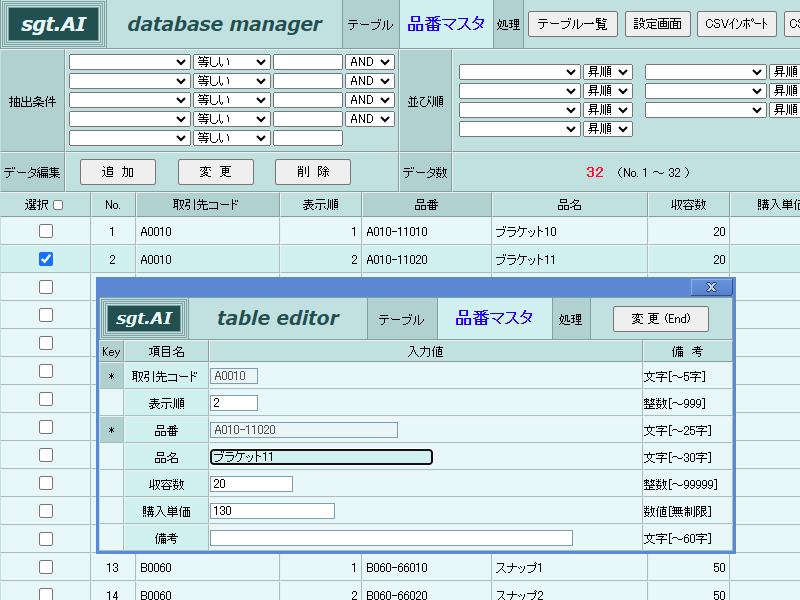Open the fifth 等しい operator dropdown
800x600 pixels.
pyautogui.click(x=232, y=138)
